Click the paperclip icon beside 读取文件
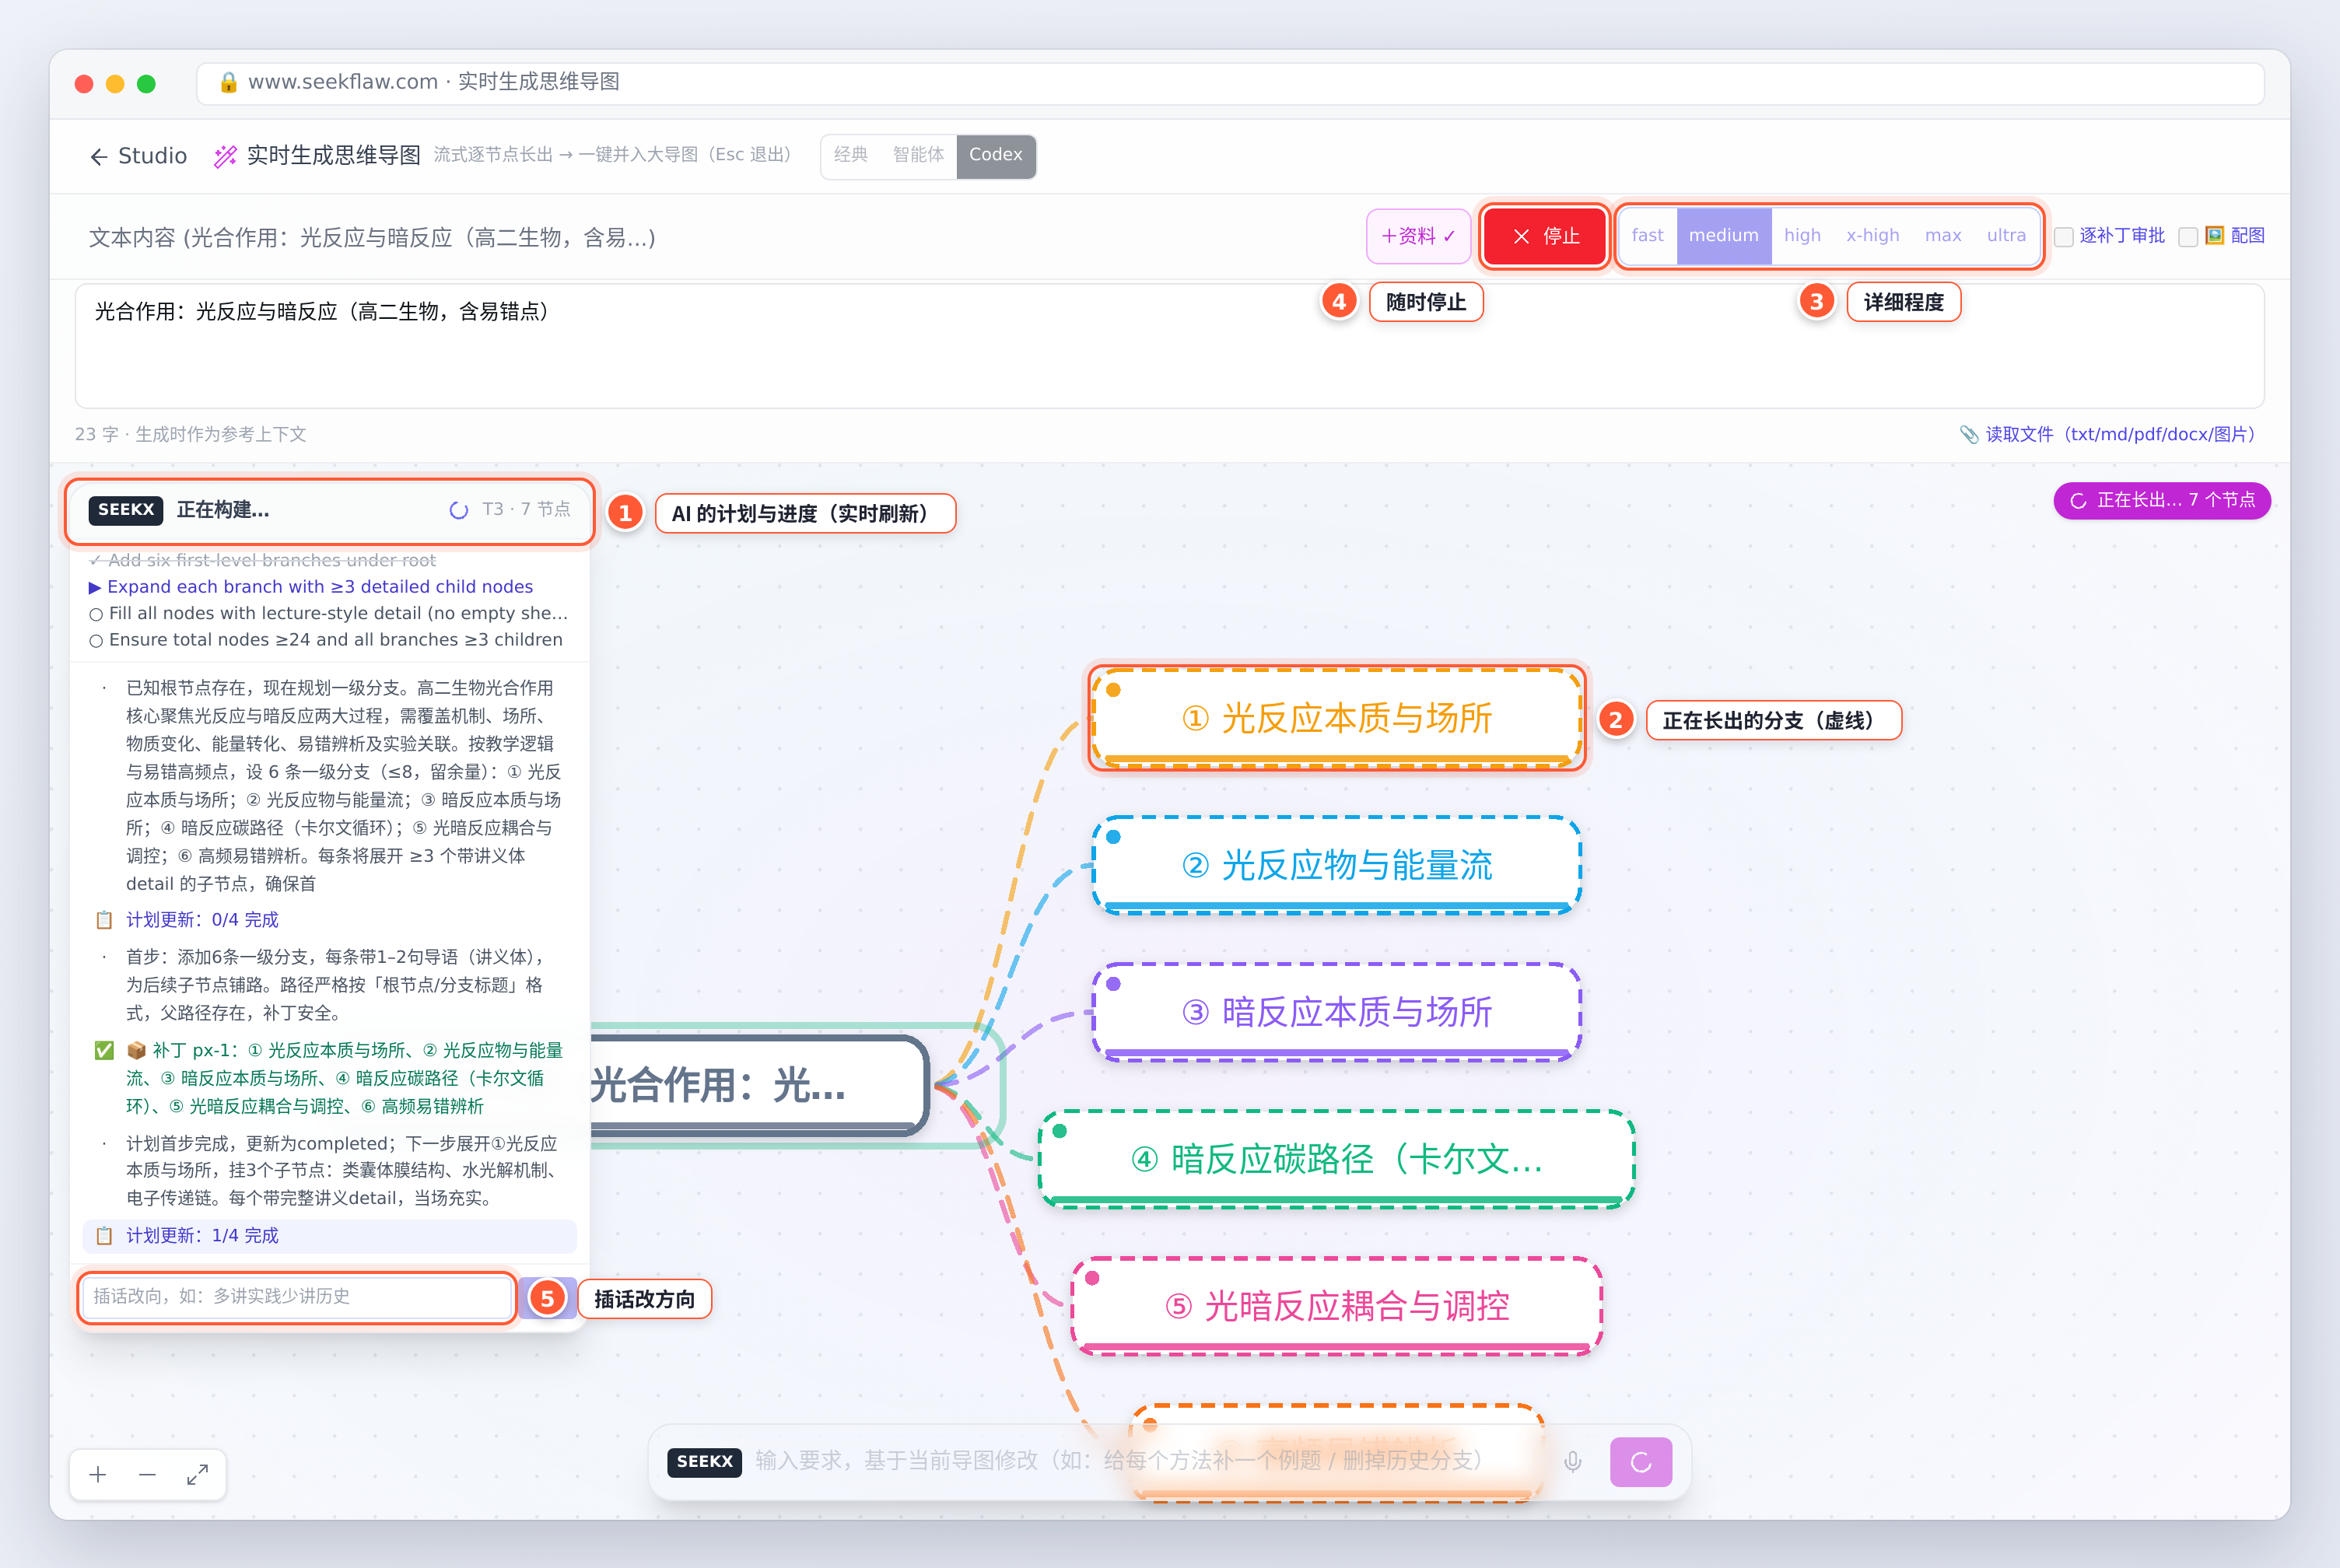This screenshot has height=1568, width=2340. coord(1968,434)
